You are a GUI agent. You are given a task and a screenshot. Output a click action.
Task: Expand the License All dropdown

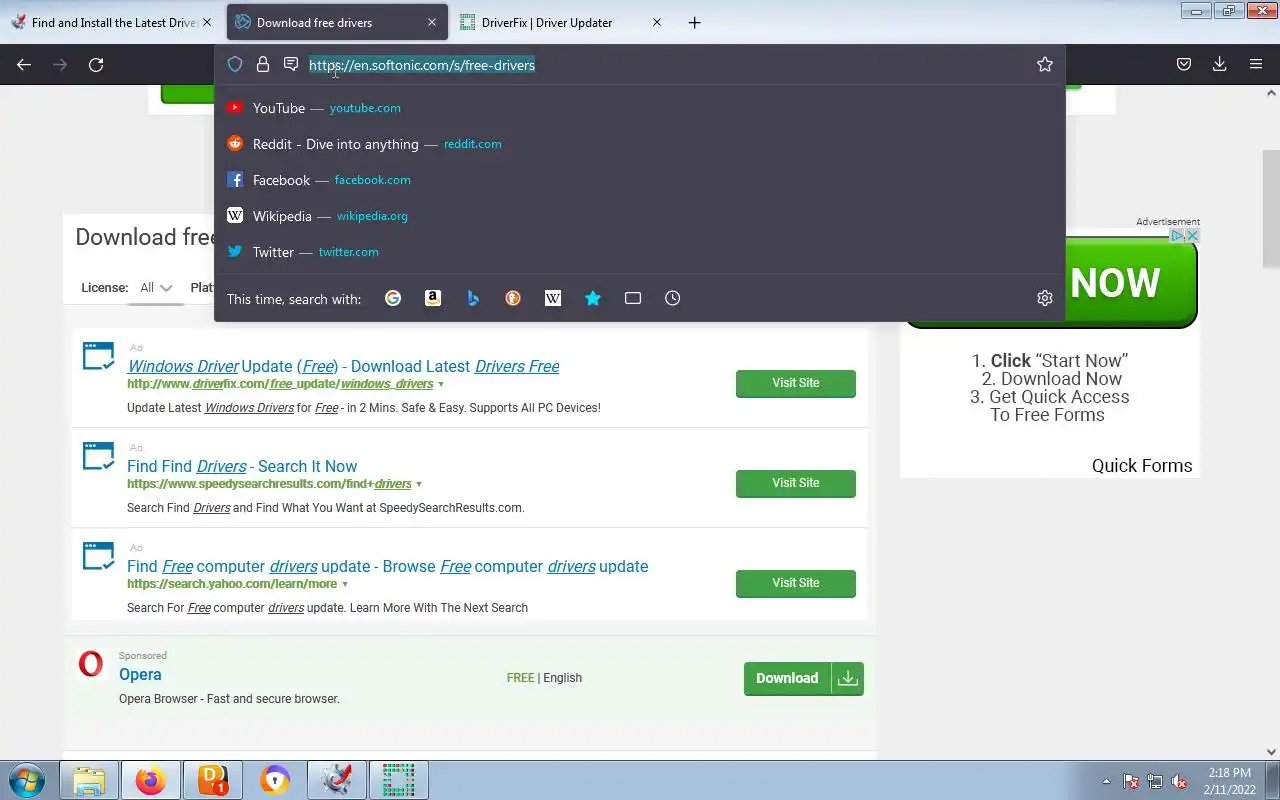(155, 288)
